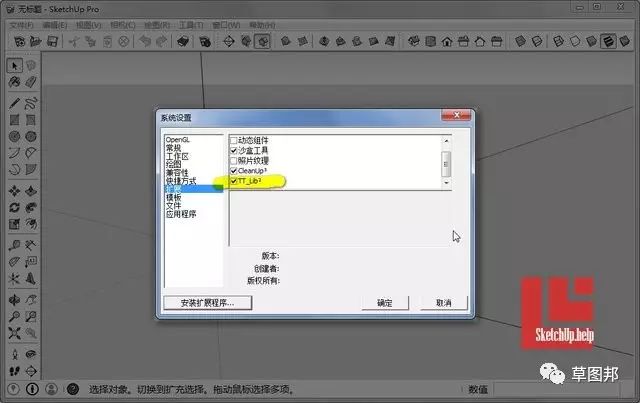Create a new file from toolbar
This screenshot has width=640, height=403.
19,41
